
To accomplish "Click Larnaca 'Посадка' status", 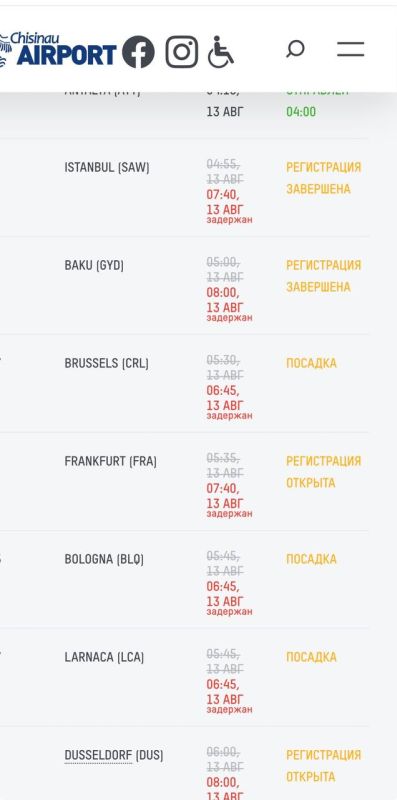I will [x=311, y=657].
